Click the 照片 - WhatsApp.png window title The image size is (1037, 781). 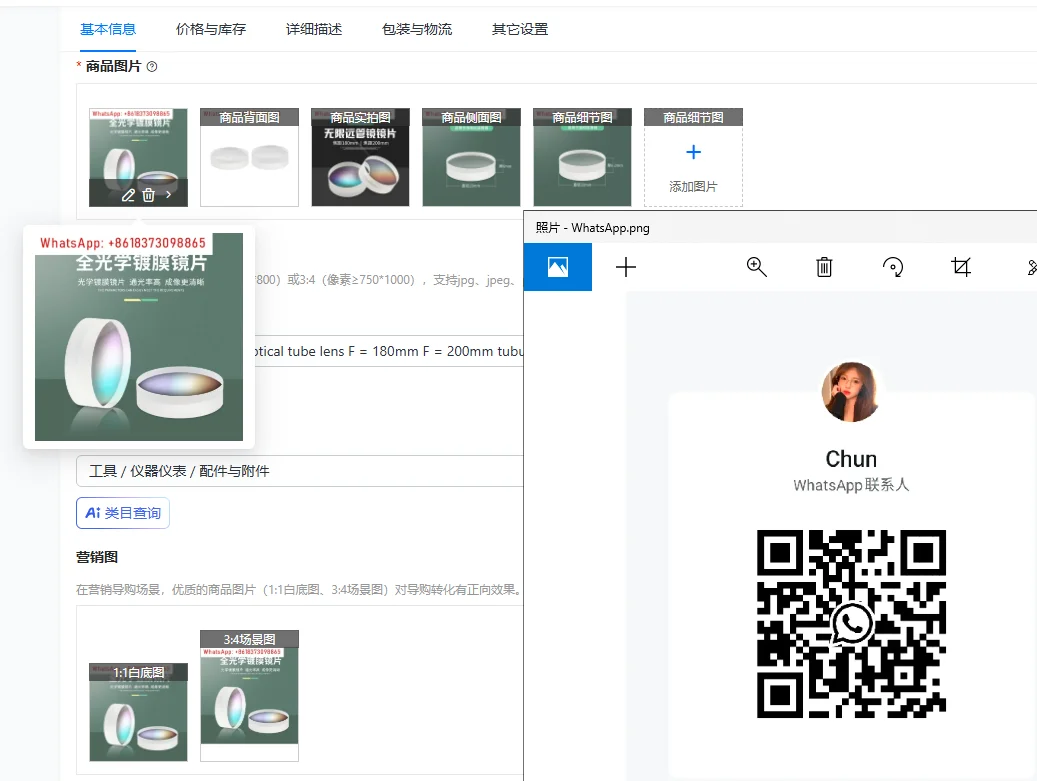click(x=593, y=227)
